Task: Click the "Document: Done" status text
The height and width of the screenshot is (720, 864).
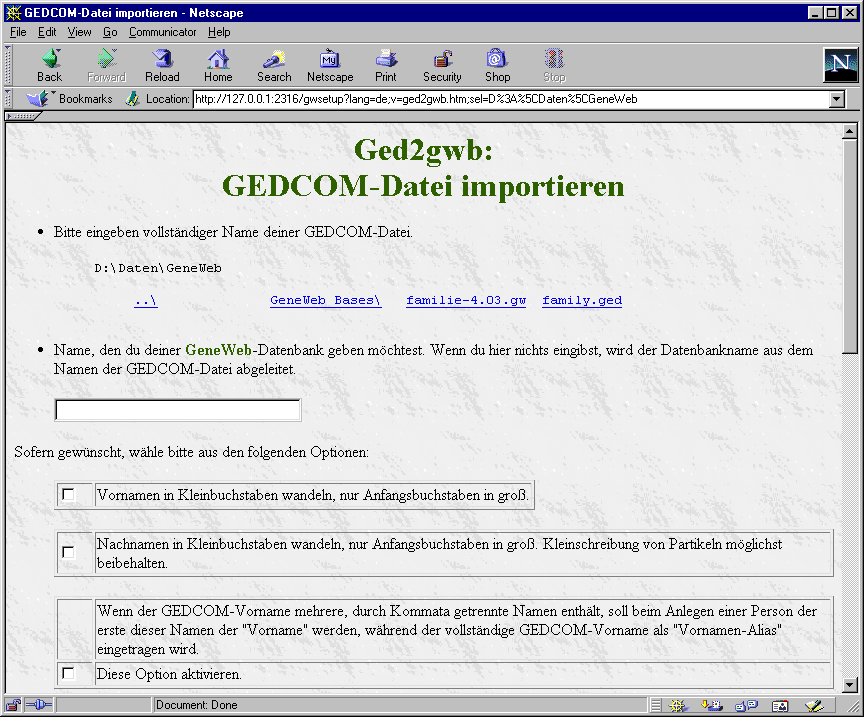Action: [196, 705]
